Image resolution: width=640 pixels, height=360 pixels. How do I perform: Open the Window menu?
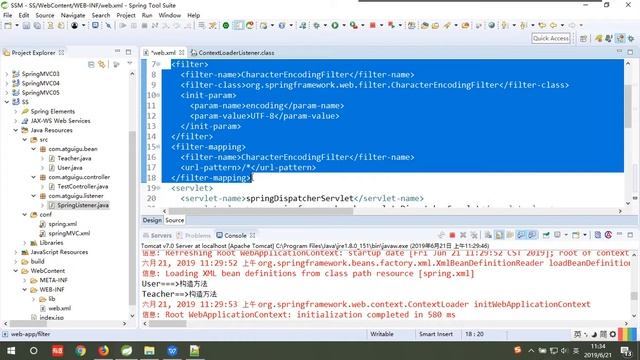[169, 15]
